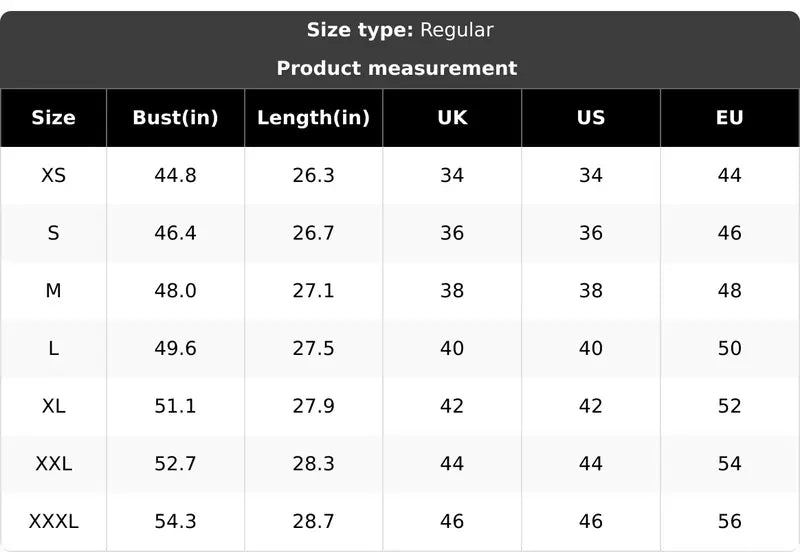Select the Length(in) column header
The height and width of the screenshot is (552, 800).
(x=313, y=118)
